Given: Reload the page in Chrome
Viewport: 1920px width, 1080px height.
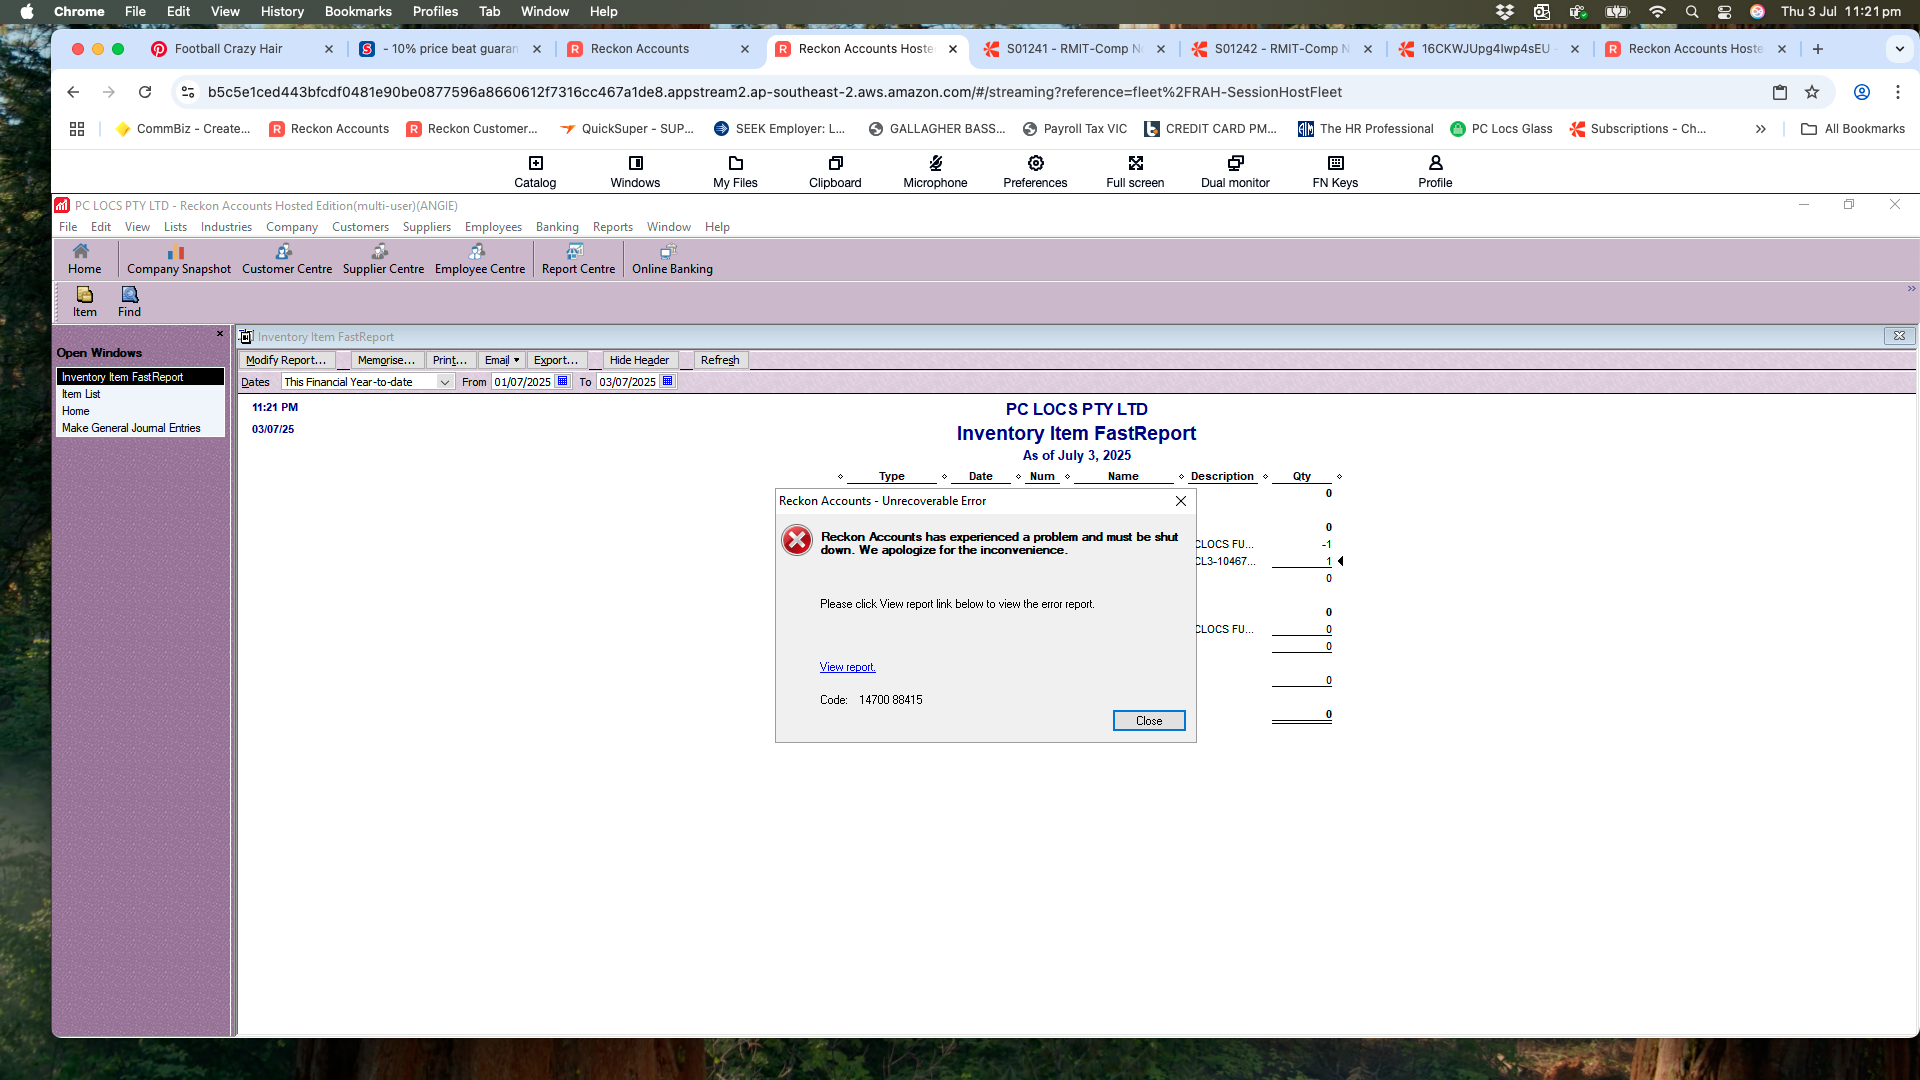Looking at the screenshot, I should coord(145,92).
